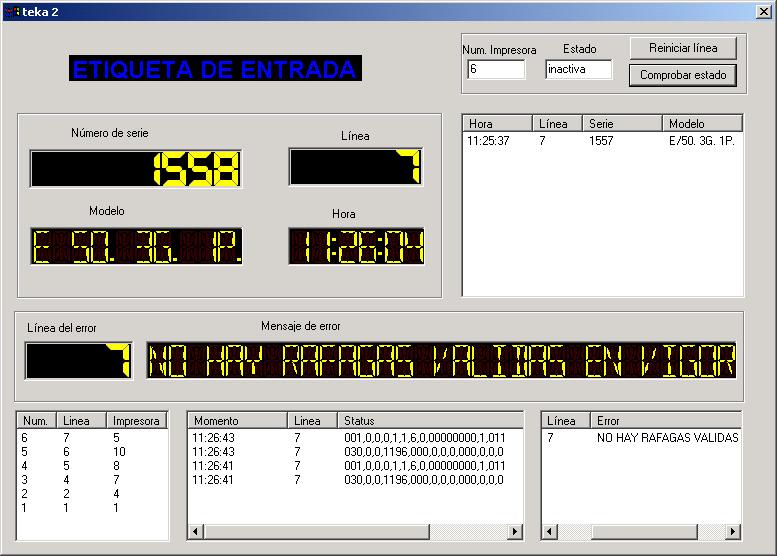Select the last 11:26:41 row with 030 status

point(355,480)
